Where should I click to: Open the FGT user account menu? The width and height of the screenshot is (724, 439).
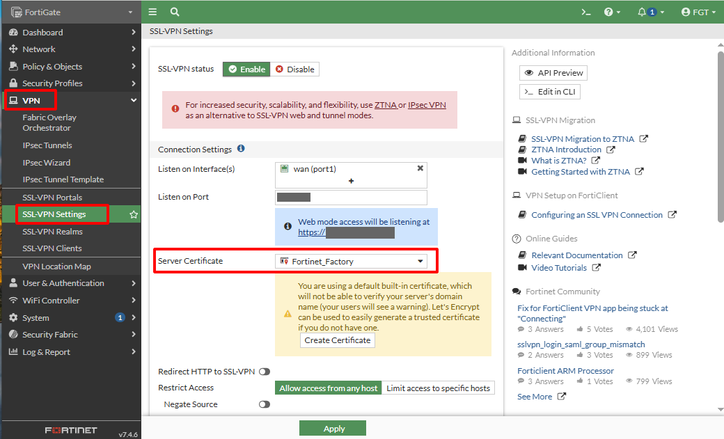[698, 12]
